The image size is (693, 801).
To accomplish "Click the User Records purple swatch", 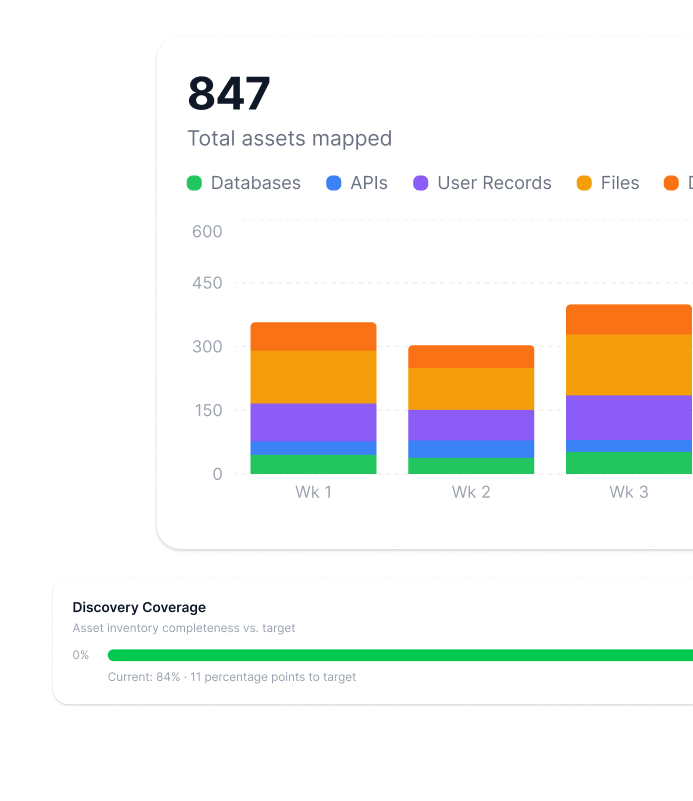I will [x=420, y=183].
